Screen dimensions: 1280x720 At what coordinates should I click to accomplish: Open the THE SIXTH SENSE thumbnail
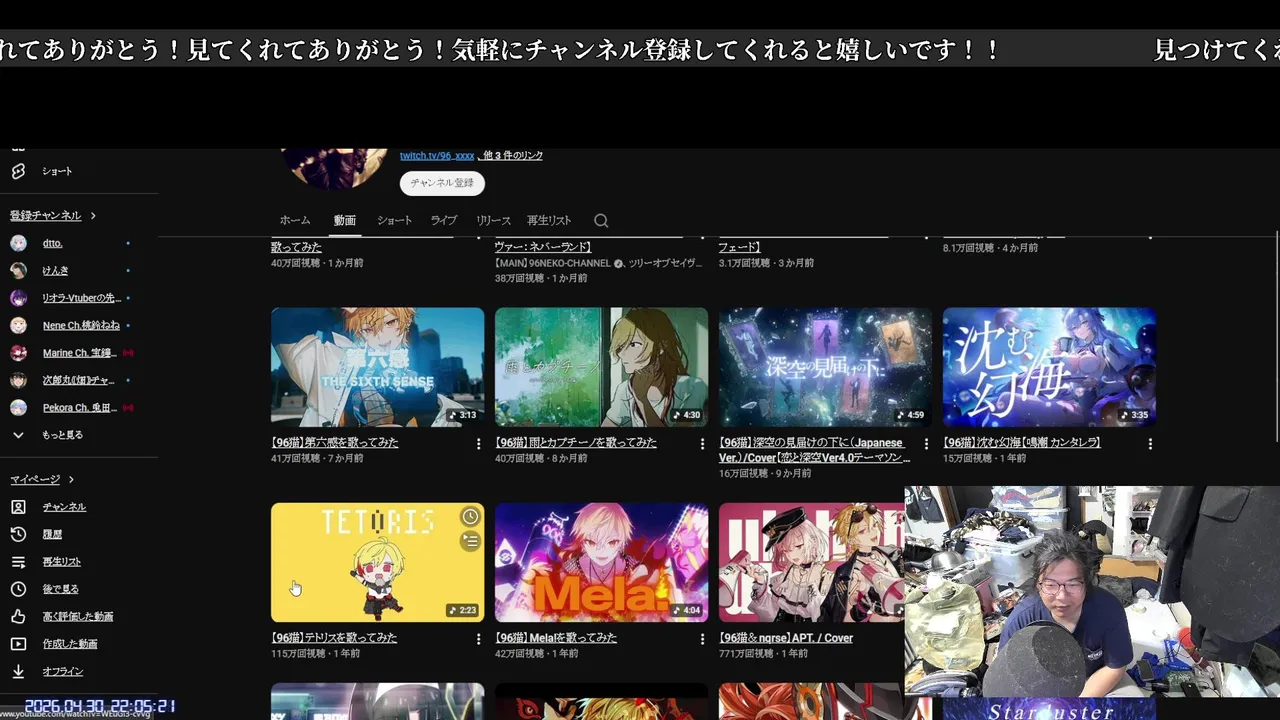click(x=377, y=367)
